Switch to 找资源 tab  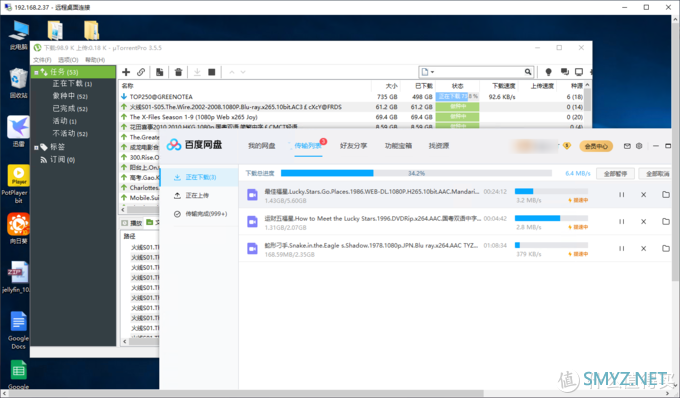439,146
